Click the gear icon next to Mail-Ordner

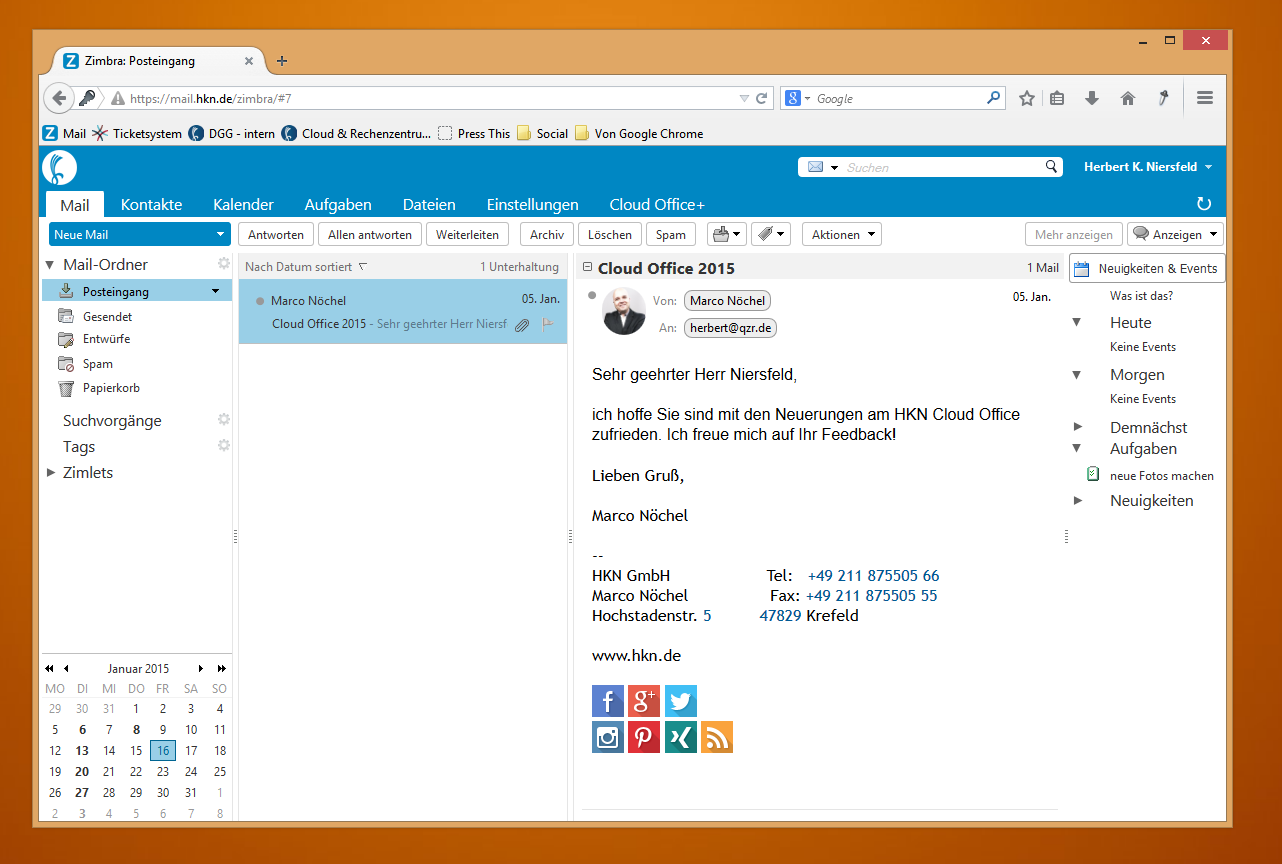pyautogui.click(x=224, y=263)
